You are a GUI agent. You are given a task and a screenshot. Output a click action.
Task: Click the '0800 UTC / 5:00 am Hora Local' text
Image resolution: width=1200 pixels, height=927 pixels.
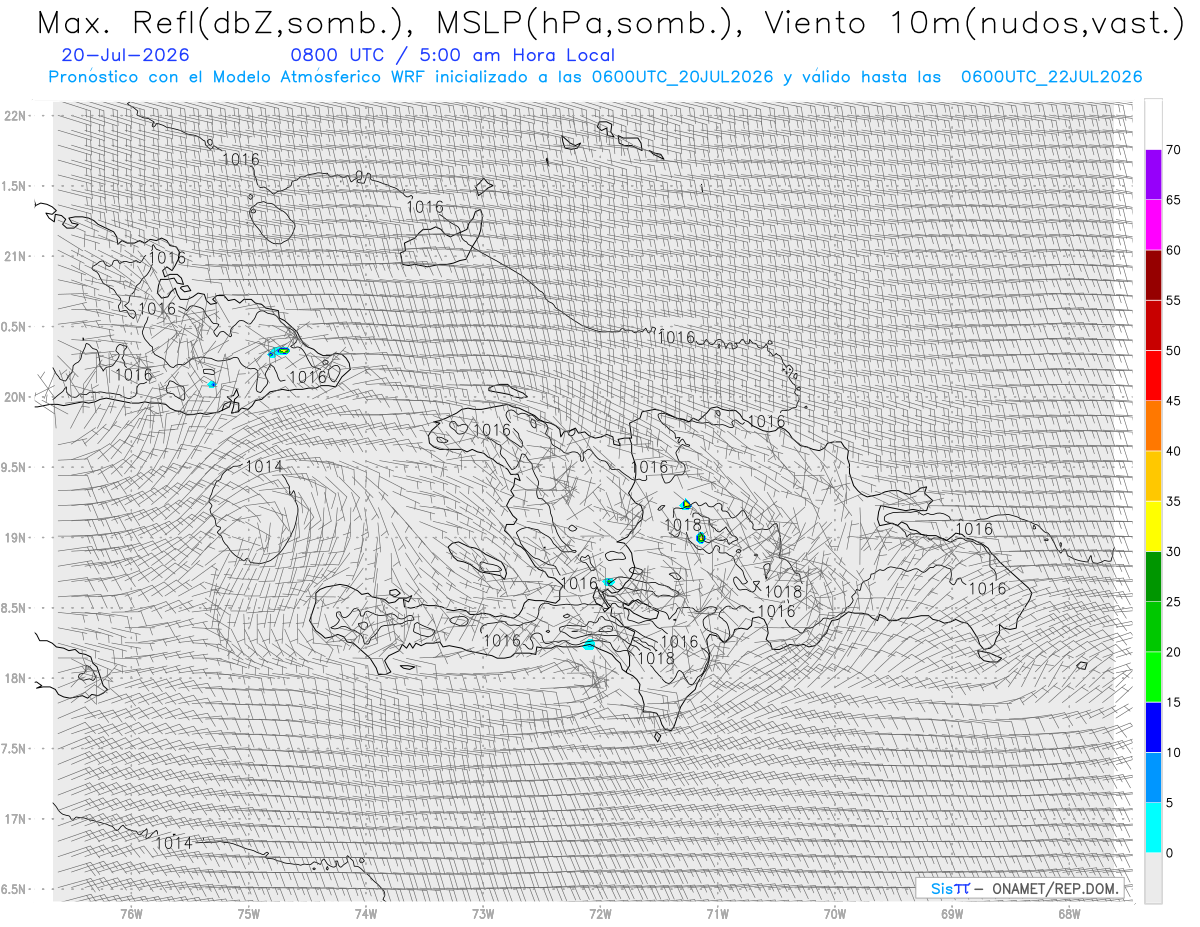click(x=453, y=55)
